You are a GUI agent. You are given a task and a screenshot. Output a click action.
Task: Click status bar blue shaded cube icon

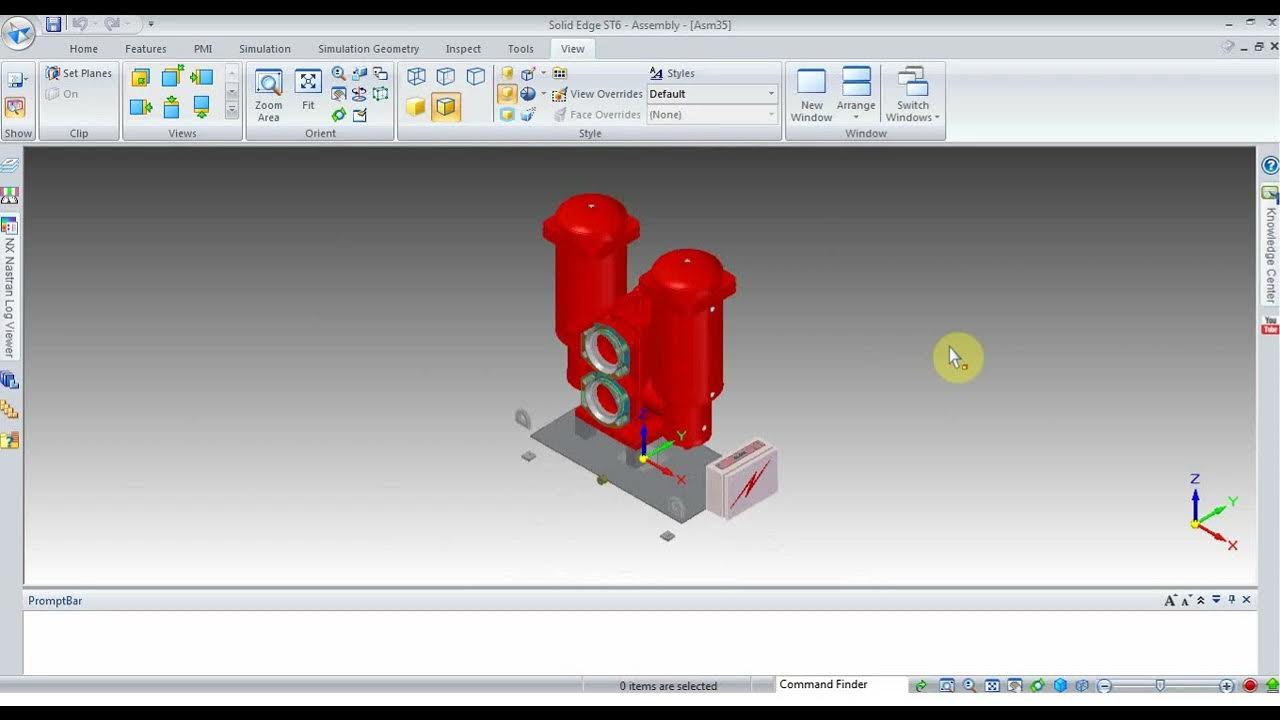(1060, 686)
